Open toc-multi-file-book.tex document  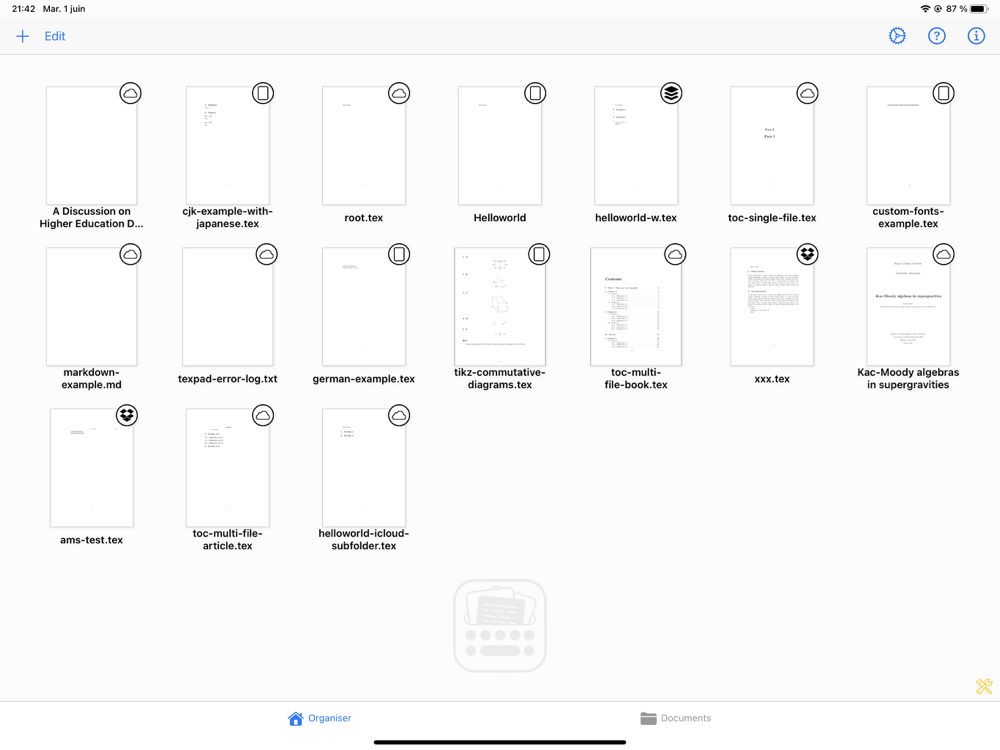636,307
